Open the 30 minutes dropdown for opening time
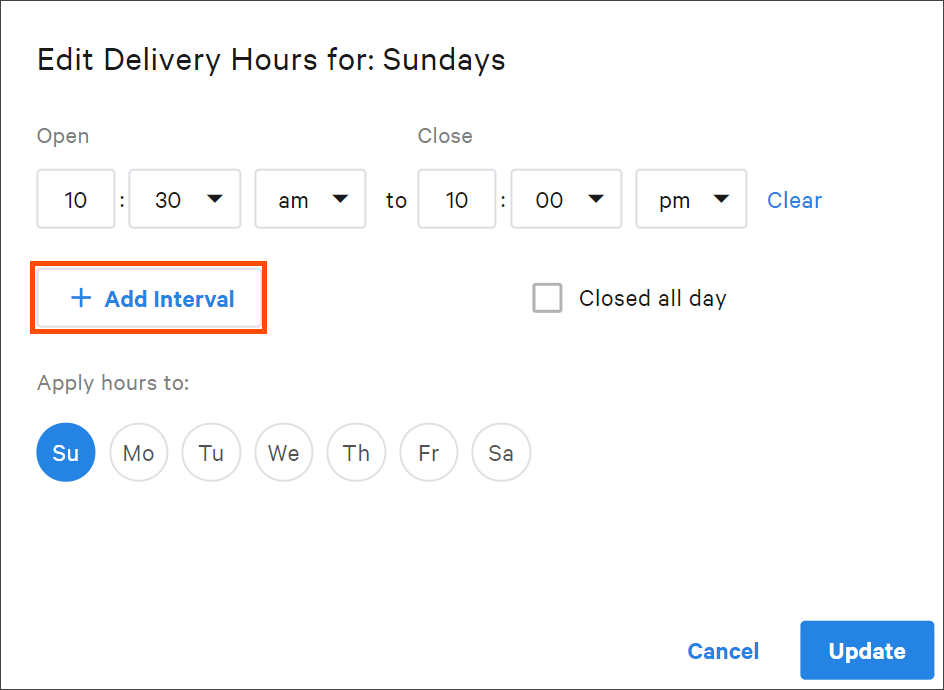This screenshot has height=690, width=944. (185, 199)
